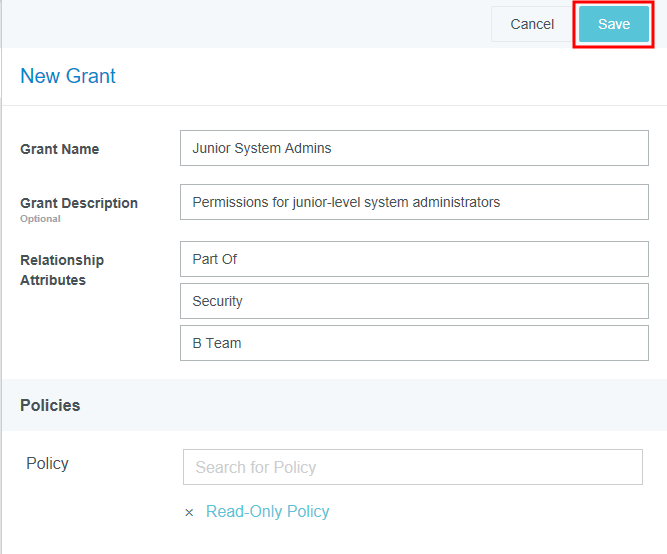Click the New Grant page heading

coord(68,76)
